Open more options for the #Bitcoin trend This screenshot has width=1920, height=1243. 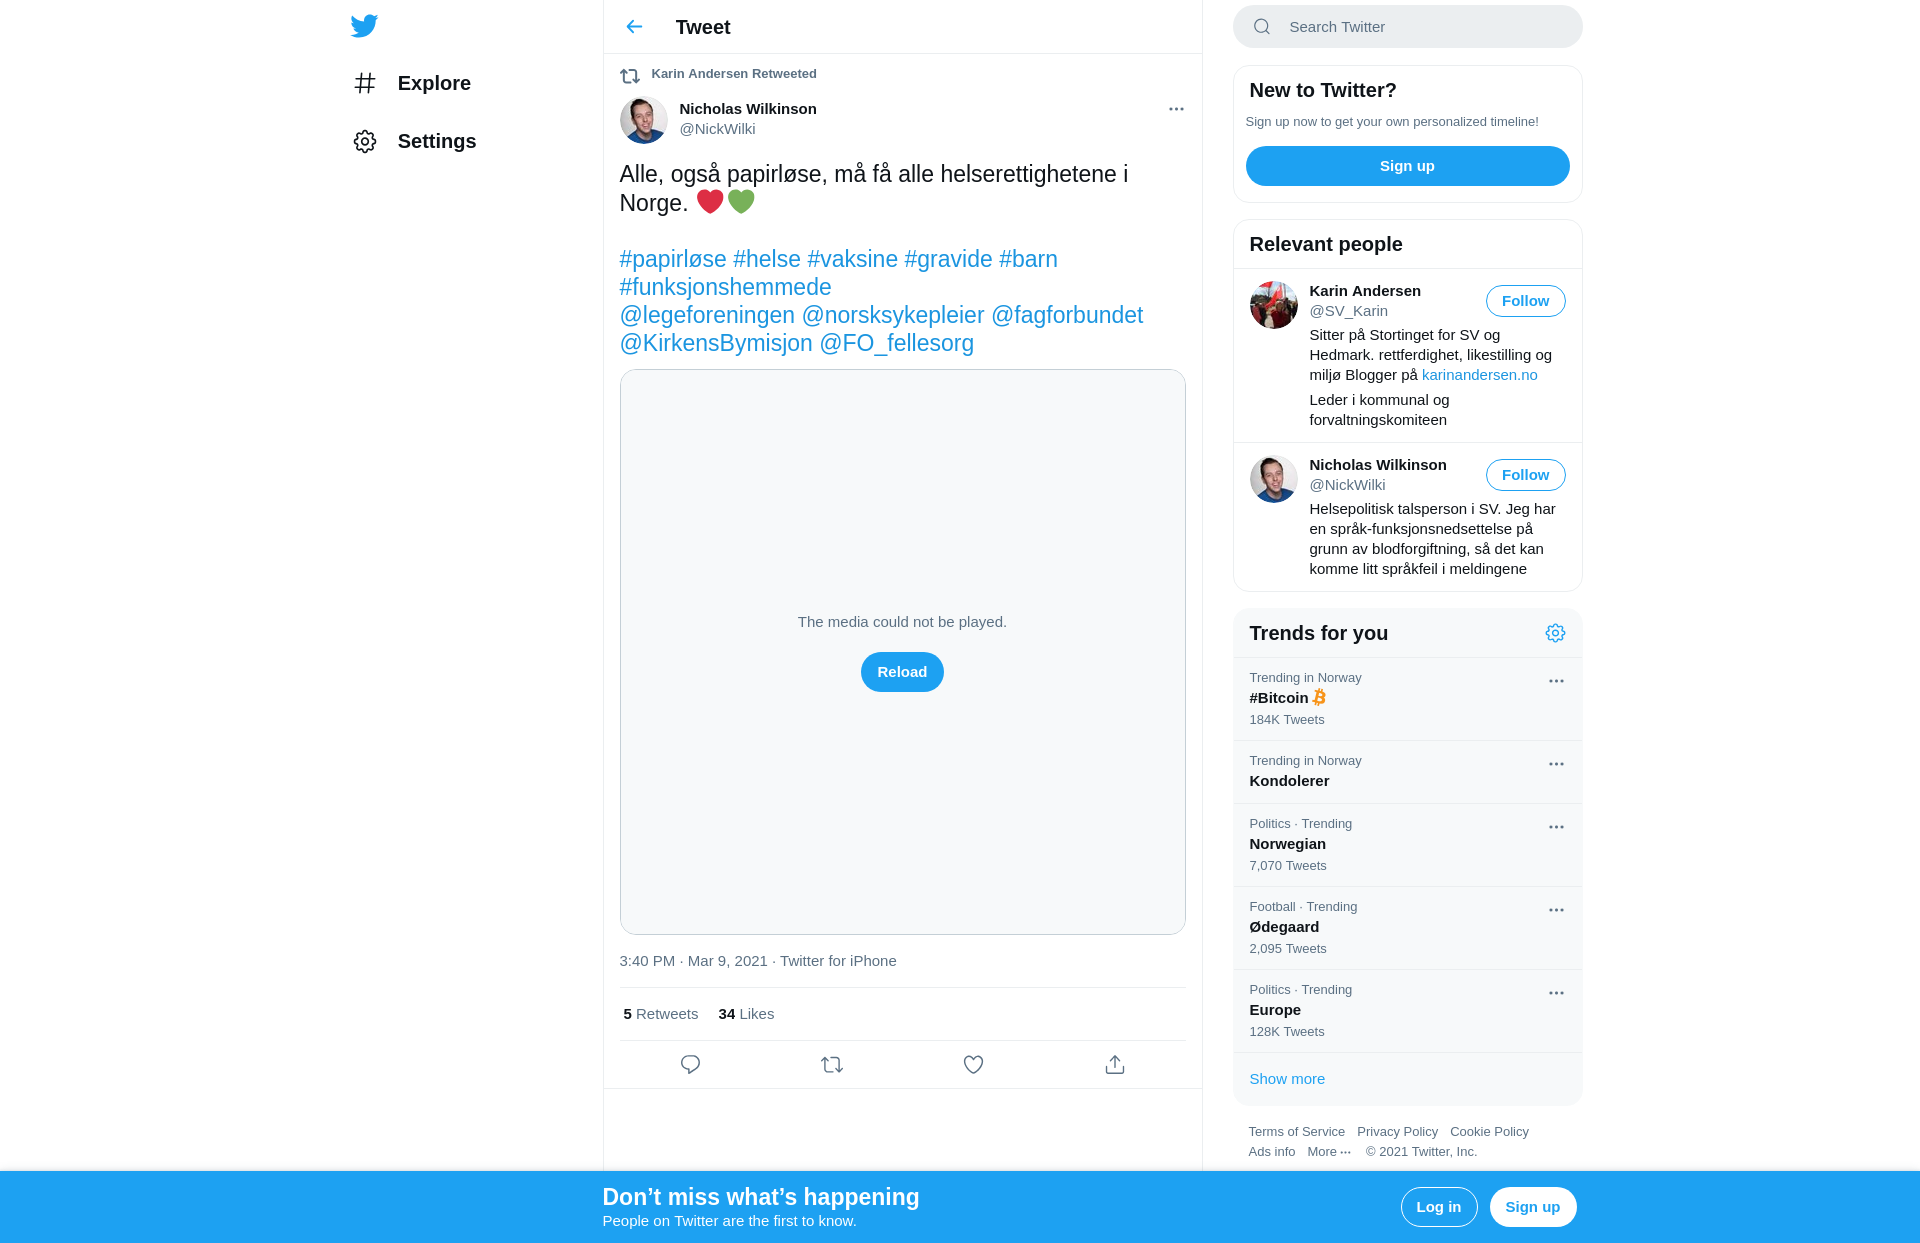pos(1556,681)
